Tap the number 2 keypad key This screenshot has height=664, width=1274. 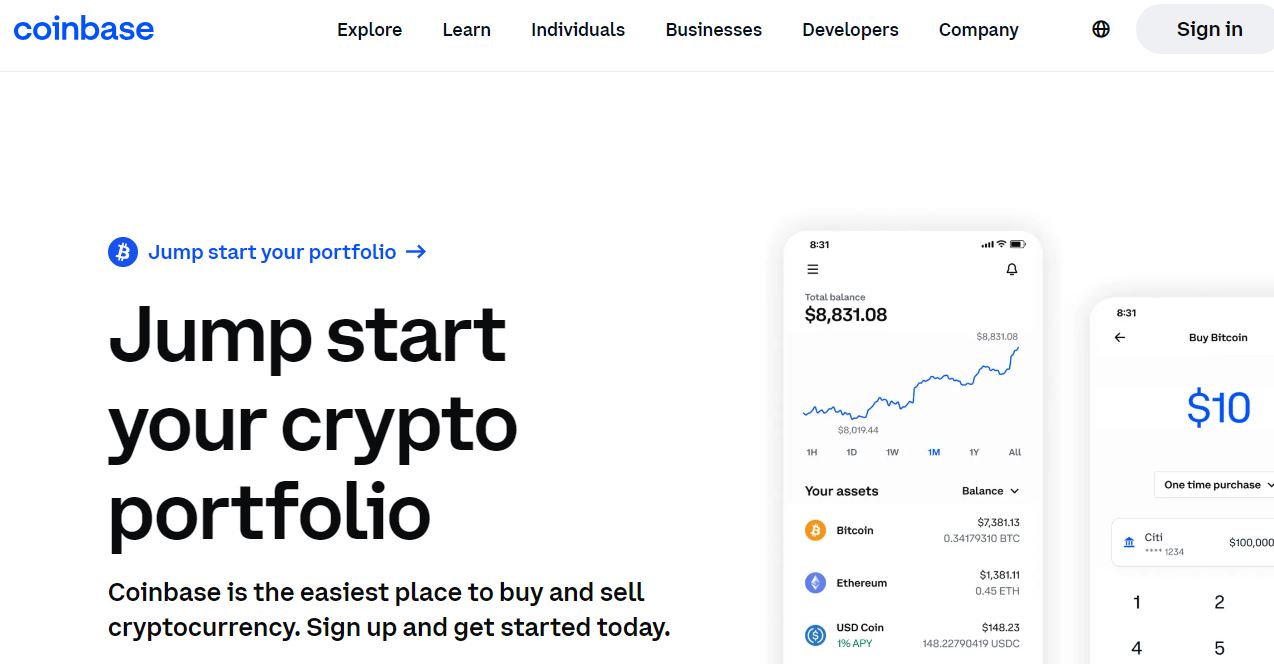pos(1219,602)
